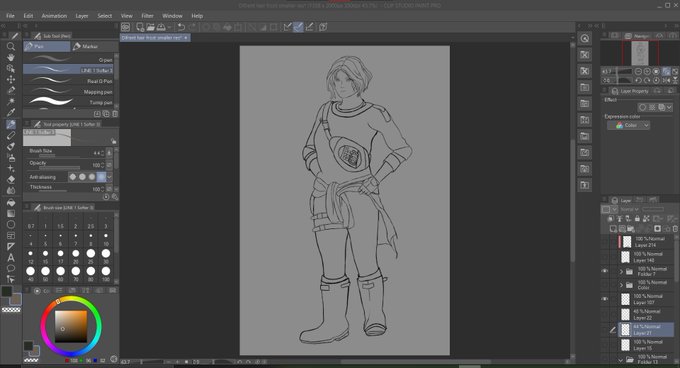Expand Folder 7 in layer list
680x368 pixels.
point(621,272)
